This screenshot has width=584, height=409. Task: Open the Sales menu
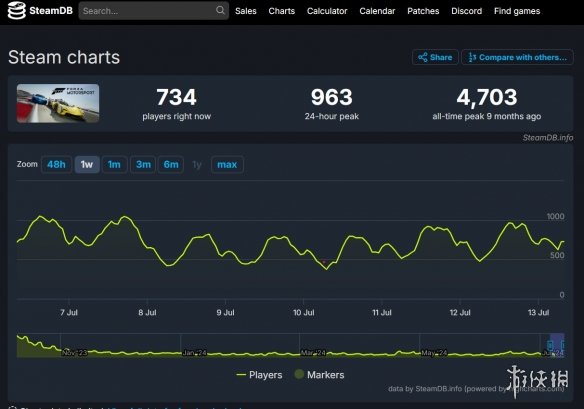(x=246, y=11)
